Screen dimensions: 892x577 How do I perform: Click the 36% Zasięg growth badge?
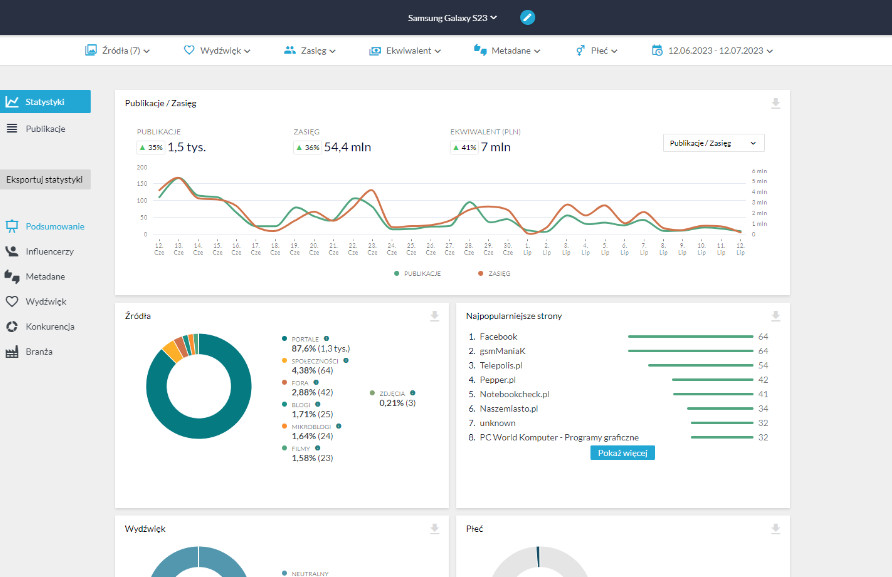(307, 147)
